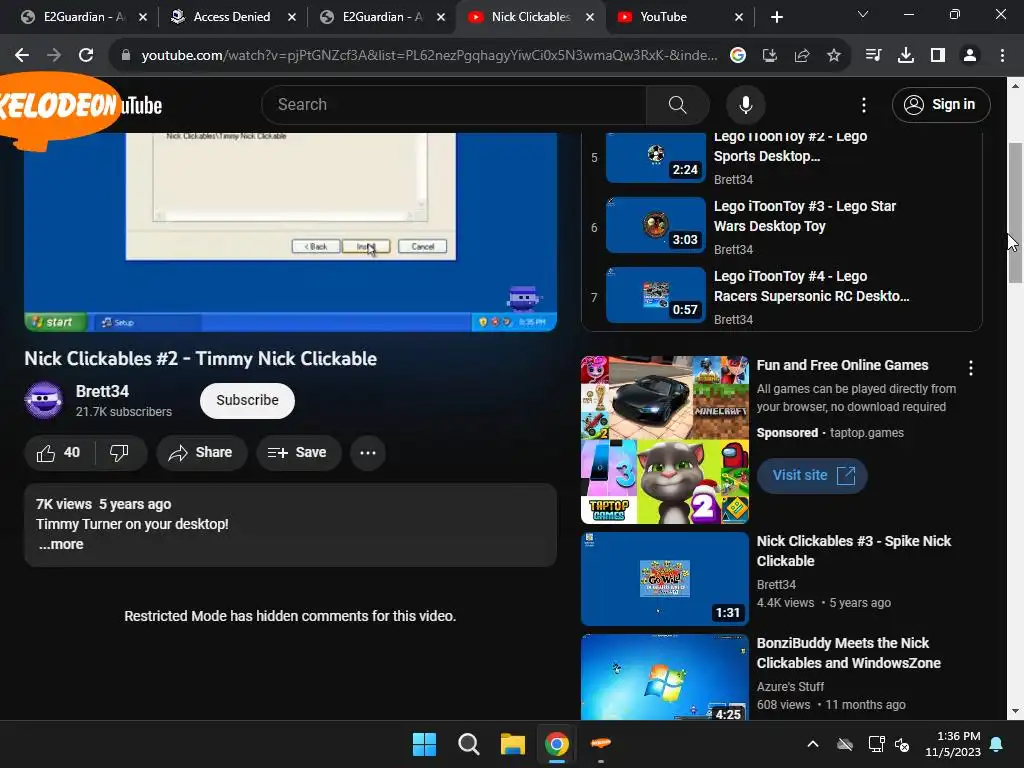Screen dimensions: 1024x768
Task: Show hidden system tray icons
Action: tap(813, 744)
